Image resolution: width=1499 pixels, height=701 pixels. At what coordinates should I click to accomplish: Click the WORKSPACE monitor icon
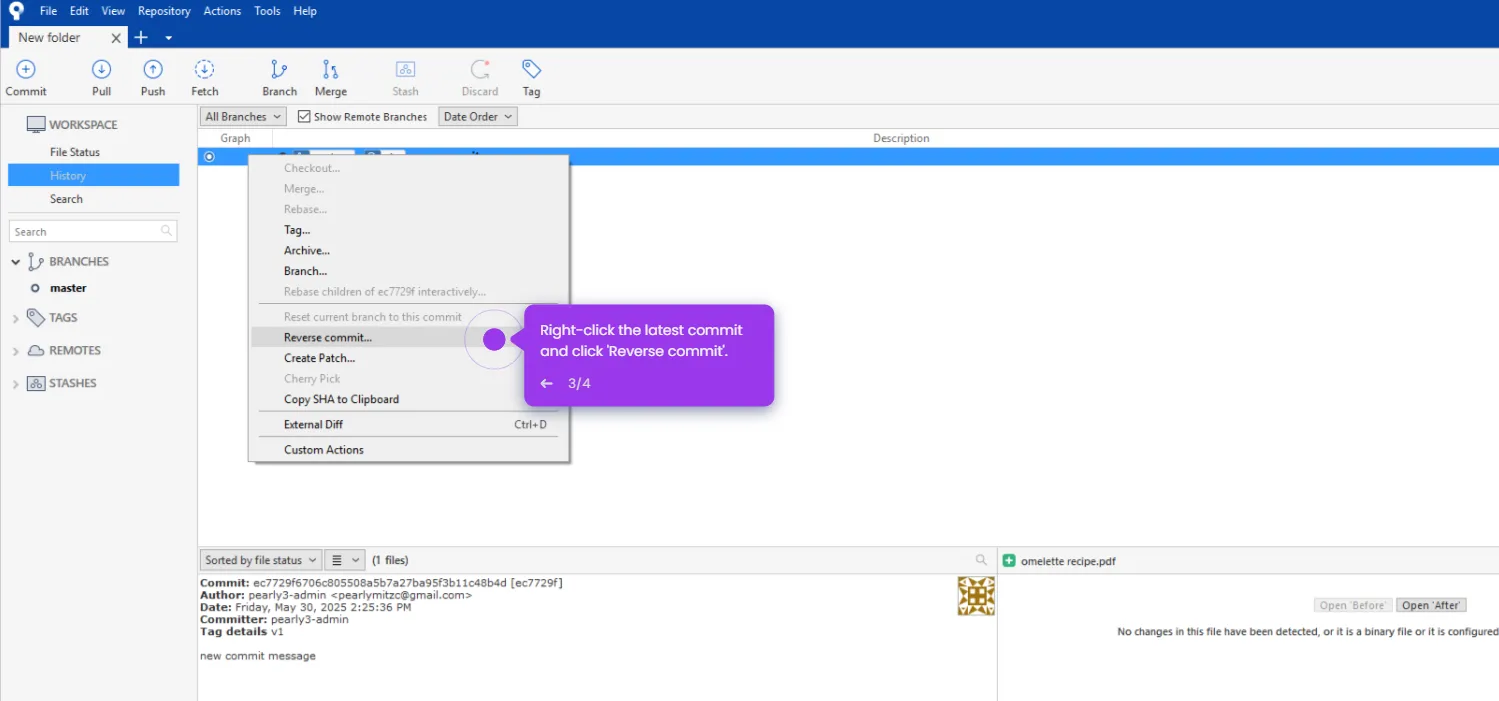pos(36,125)
